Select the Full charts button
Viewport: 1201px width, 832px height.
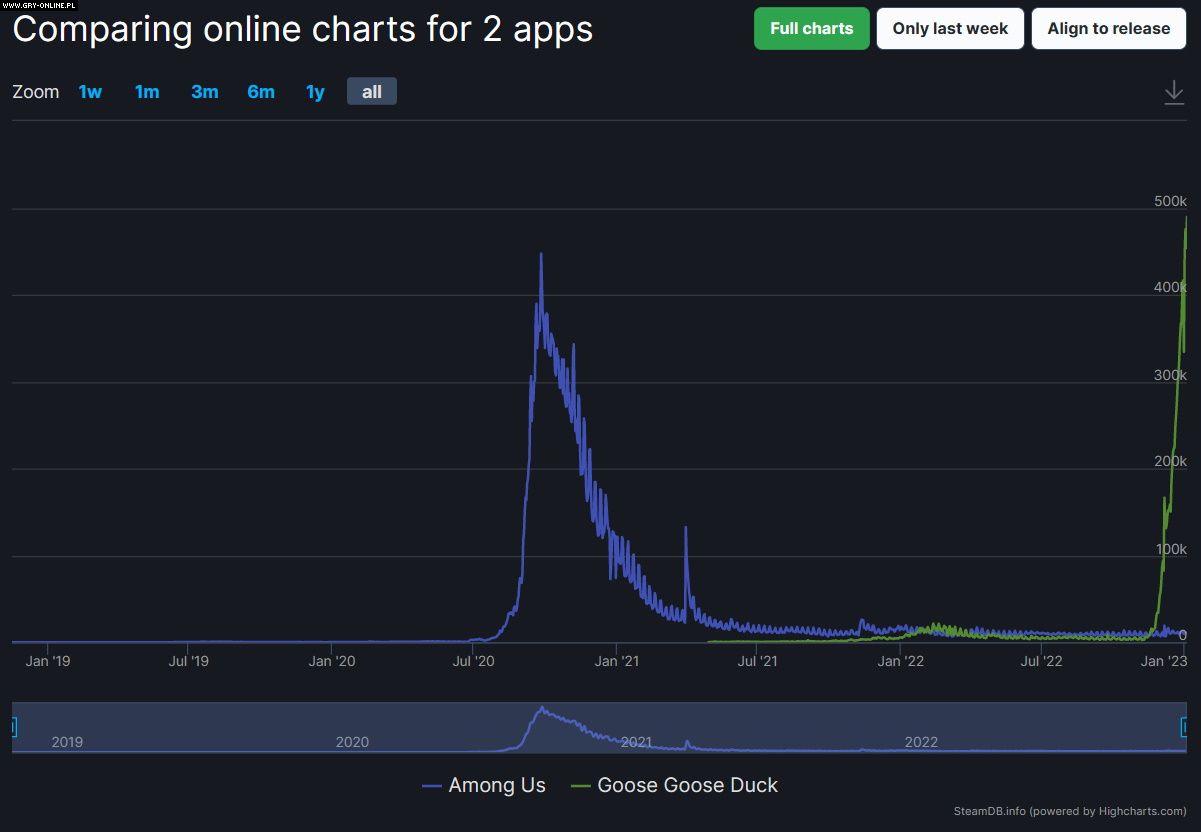coord(811,28)
